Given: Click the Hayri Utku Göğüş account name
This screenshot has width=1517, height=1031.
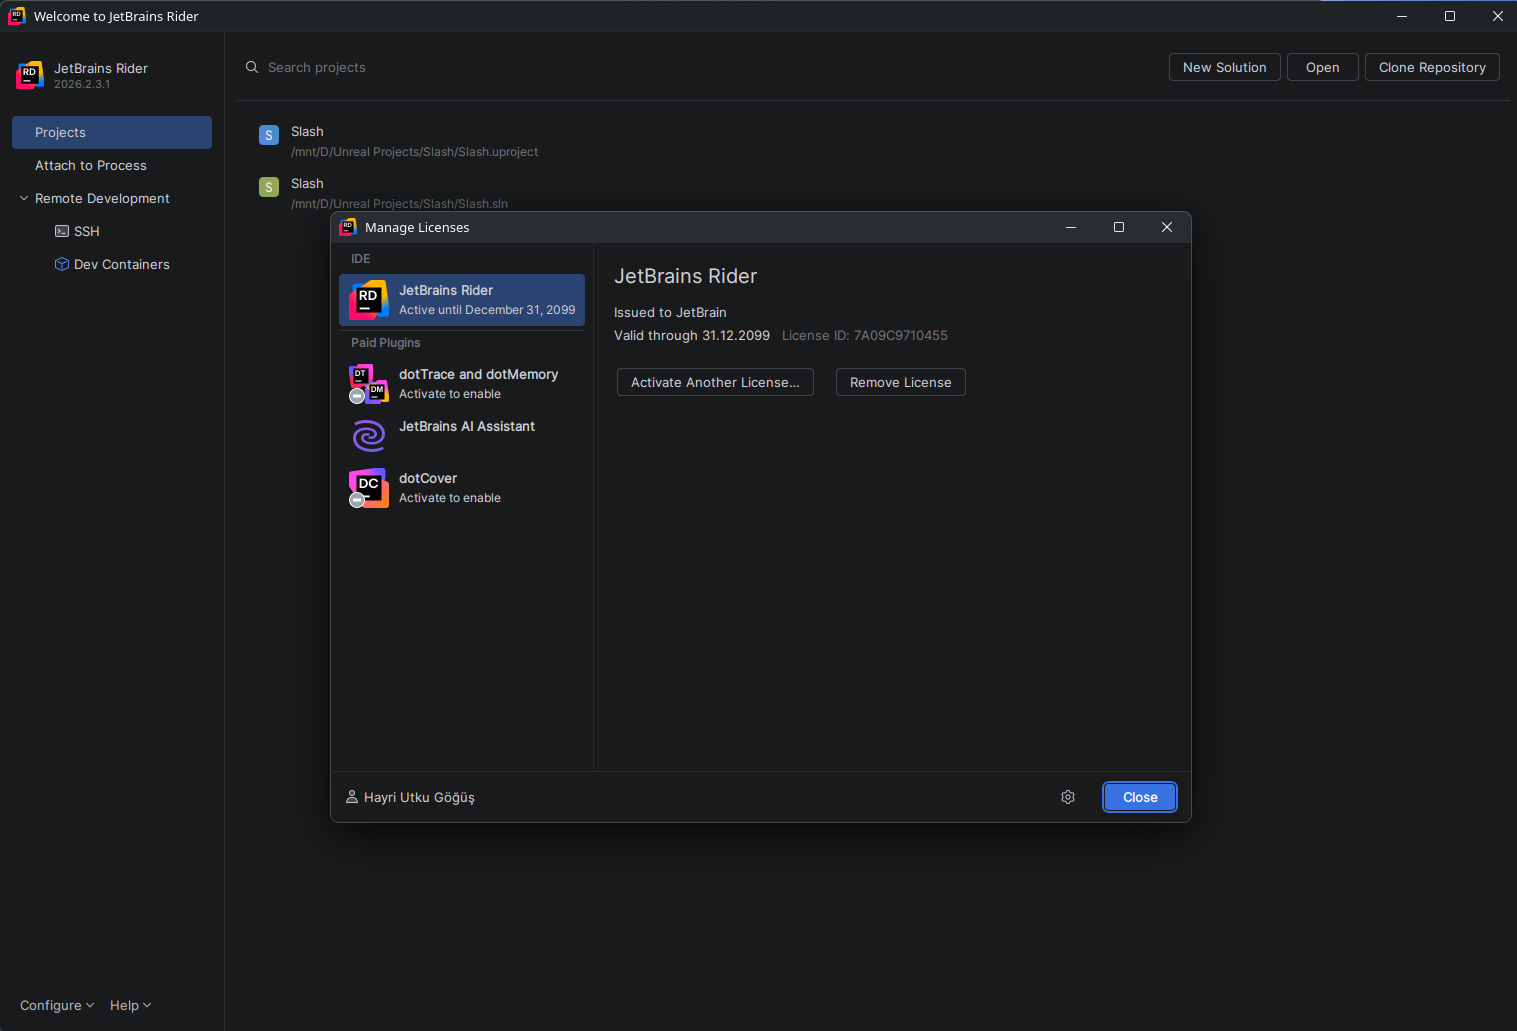Looking at the screenshot, I should (419, 797).
